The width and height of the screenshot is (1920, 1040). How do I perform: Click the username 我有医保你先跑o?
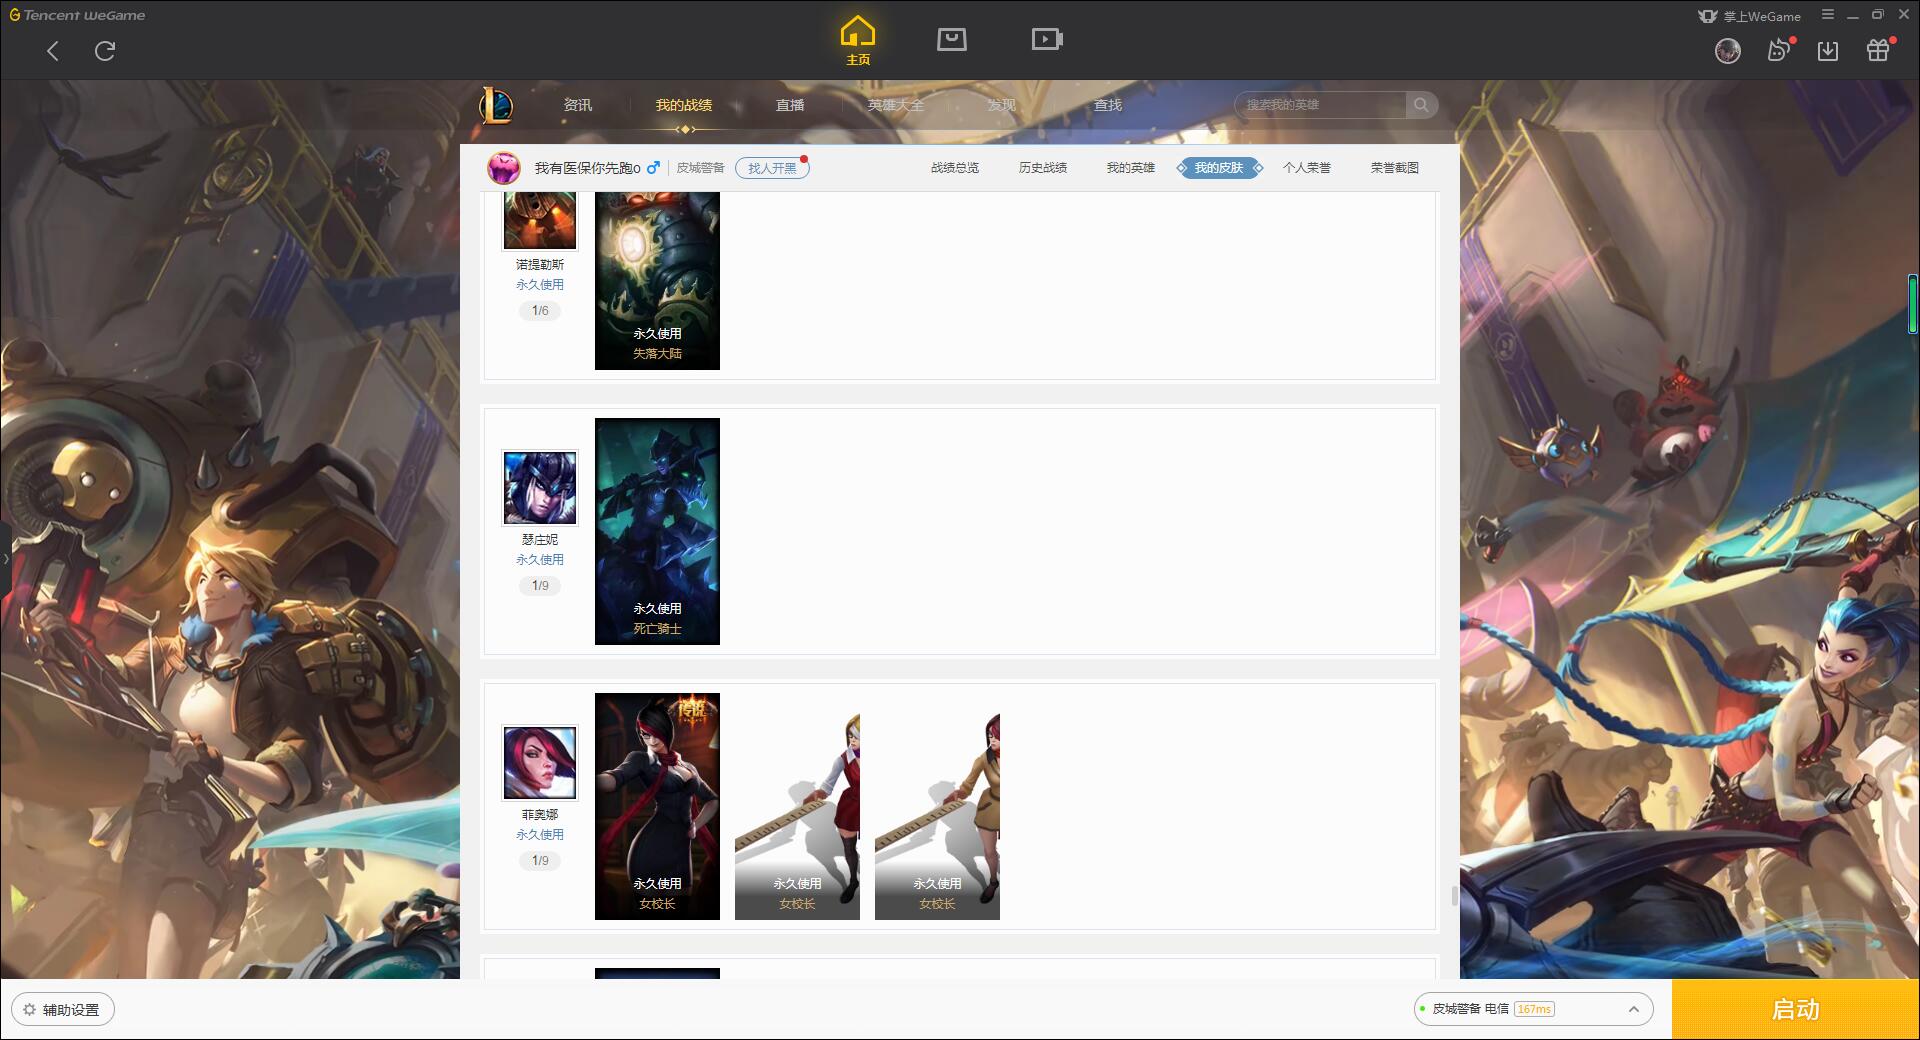pos(587,168)
